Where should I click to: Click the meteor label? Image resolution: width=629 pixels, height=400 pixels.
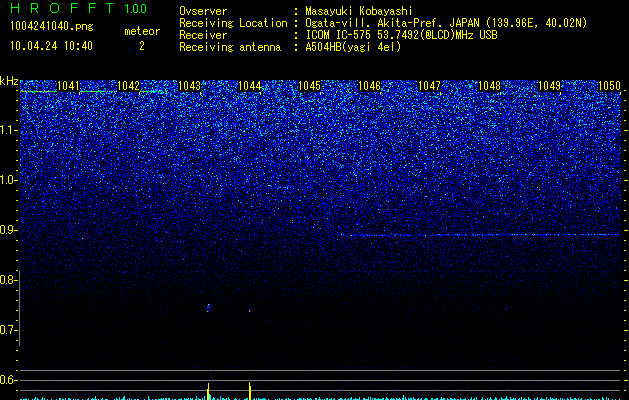[x=142, y=31]
